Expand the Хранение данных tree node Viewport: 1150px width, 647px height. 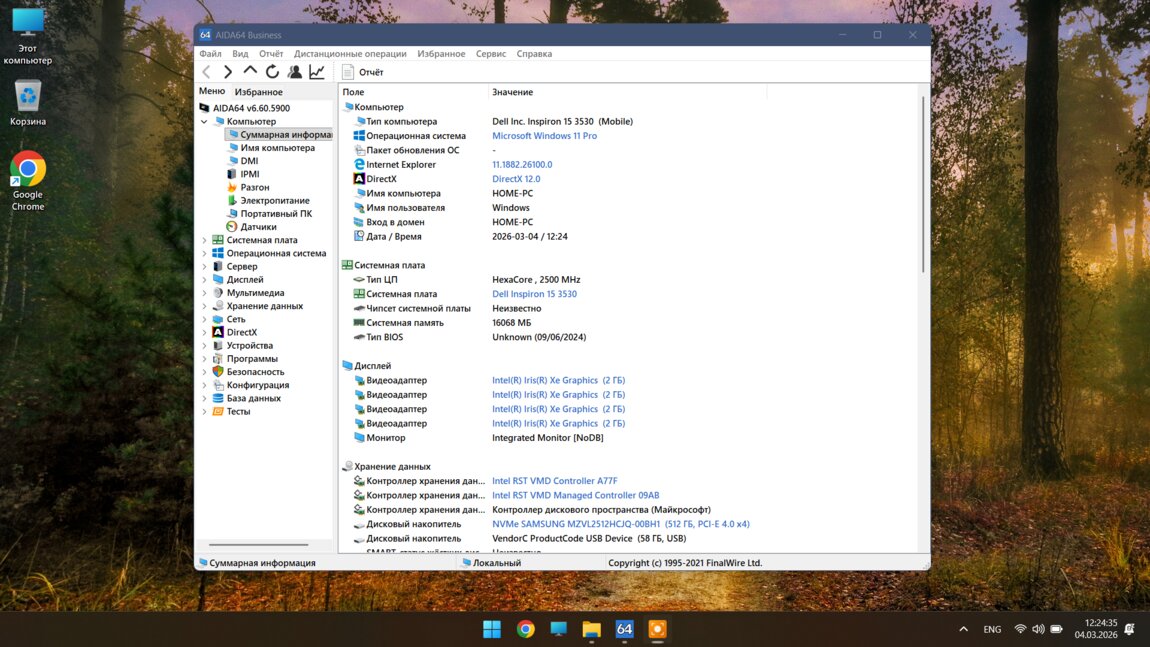click(205, 306)
